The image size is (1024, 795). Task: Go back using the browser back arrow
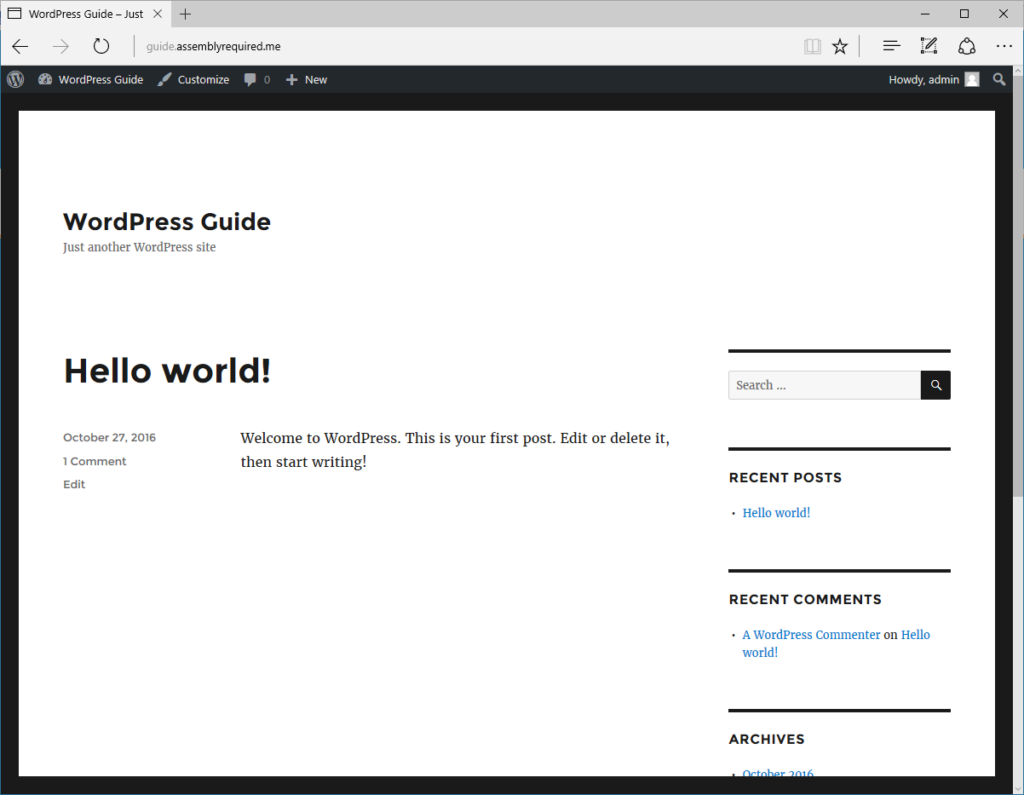click(x=20, y=46)
